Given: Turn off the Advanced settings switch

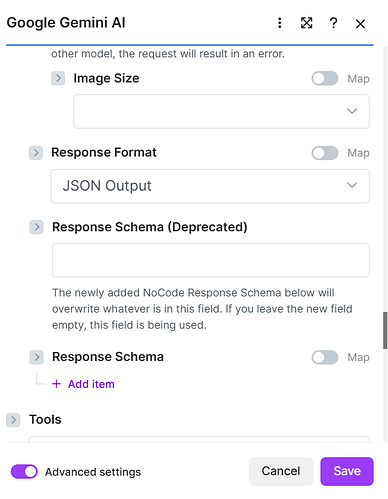Looking at the screenshot, I should (x=24, y=472).
